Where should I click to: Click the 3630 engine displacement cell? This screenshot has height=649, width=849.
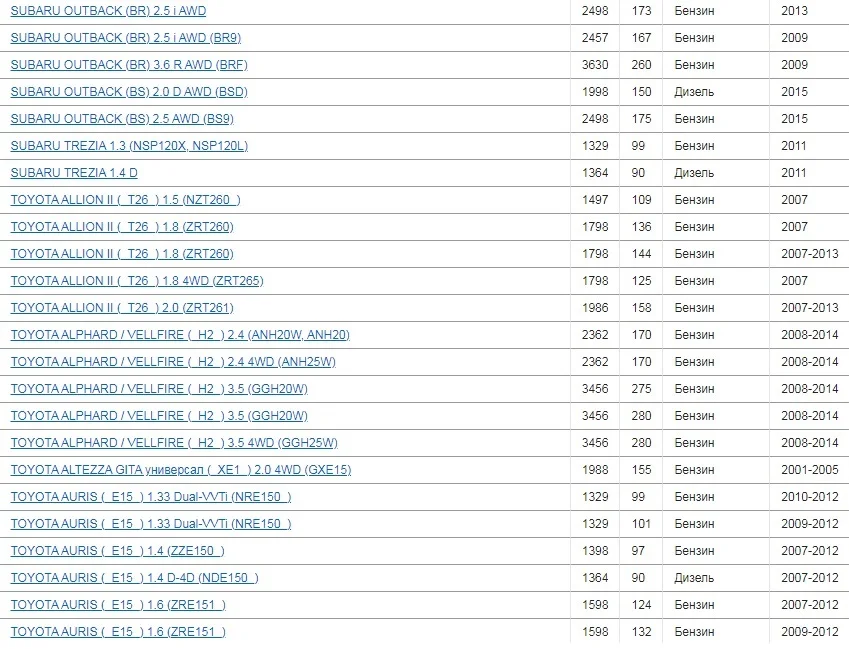click(595, 65)
